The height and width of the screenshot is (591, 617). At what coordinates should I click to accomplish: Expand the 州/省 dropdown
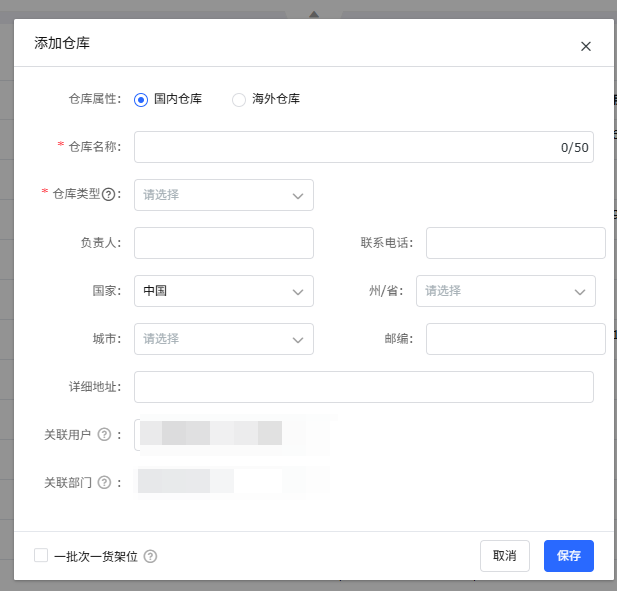click(506, 291)
